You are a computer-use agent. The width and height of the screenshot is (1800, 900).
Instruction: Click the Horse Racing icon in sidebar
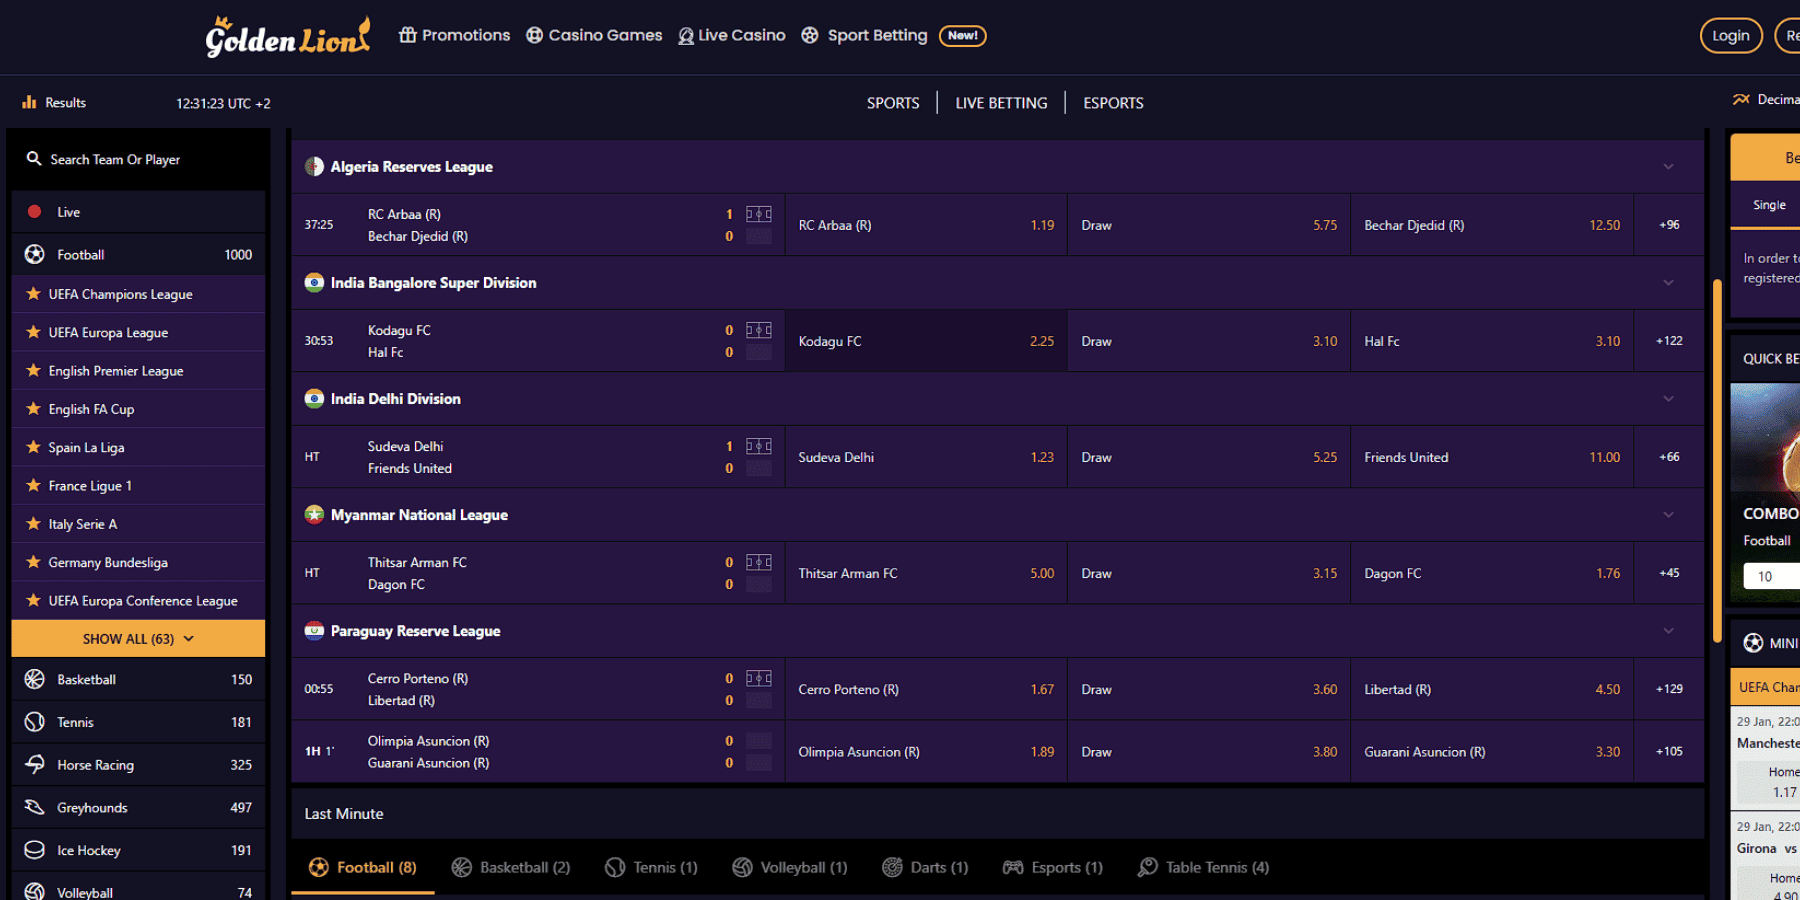click(35, 764)
